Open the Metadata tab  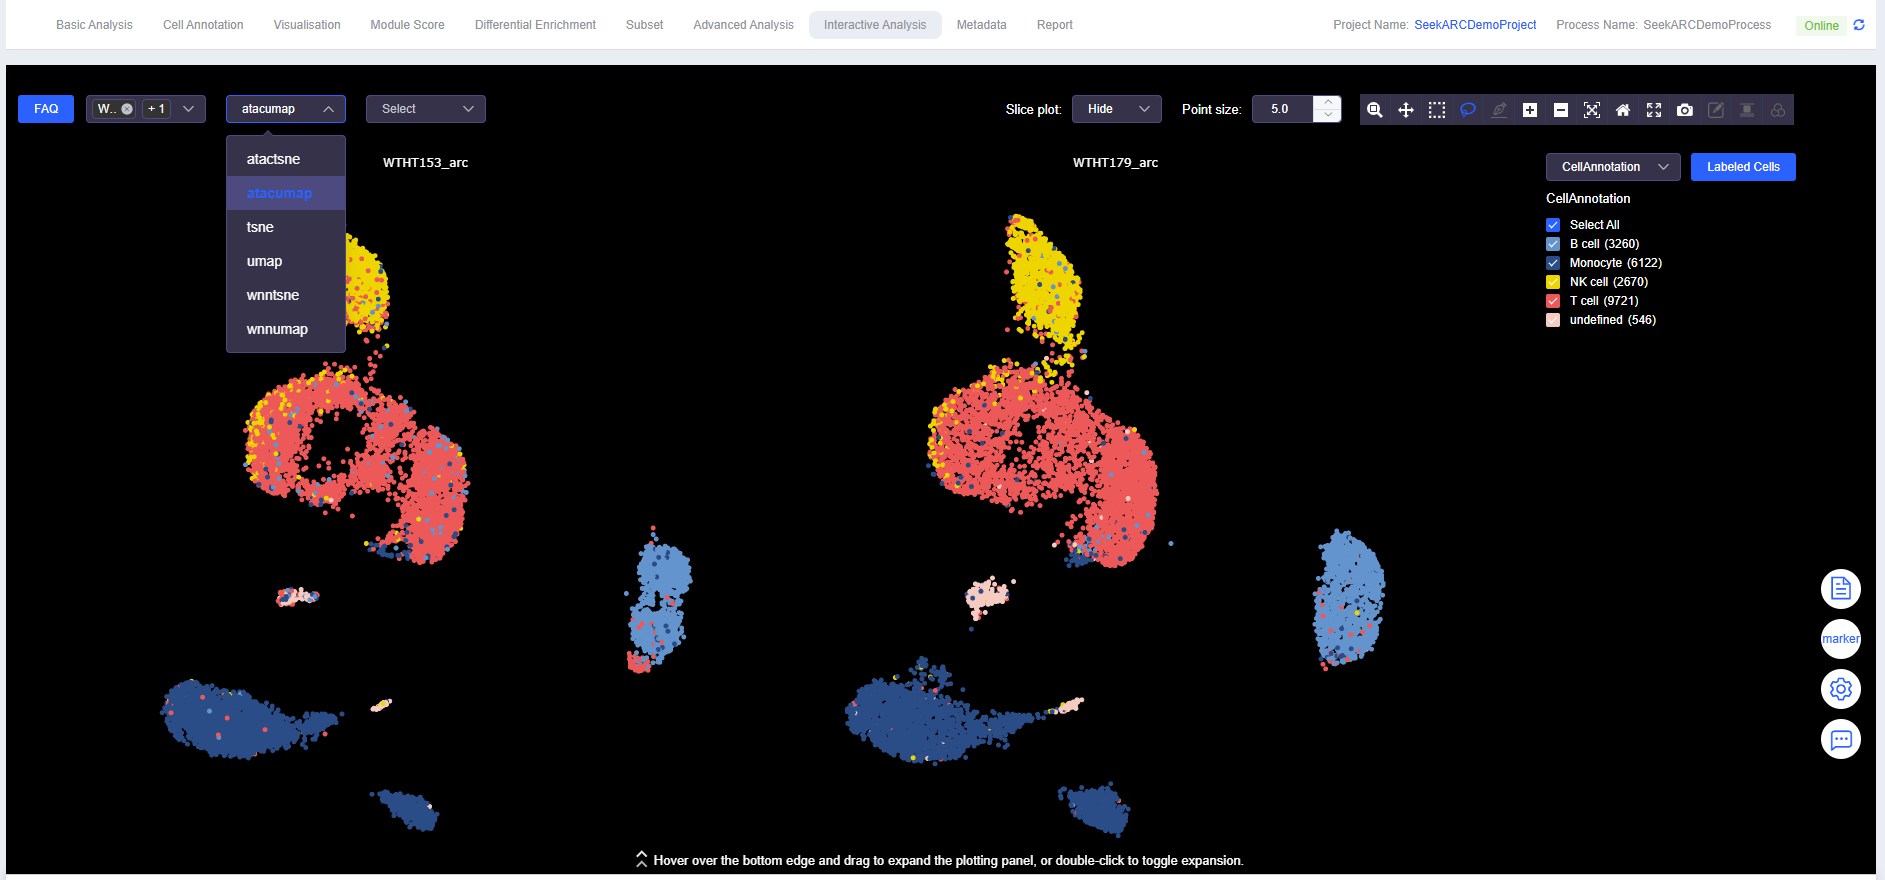click(981, 25)
